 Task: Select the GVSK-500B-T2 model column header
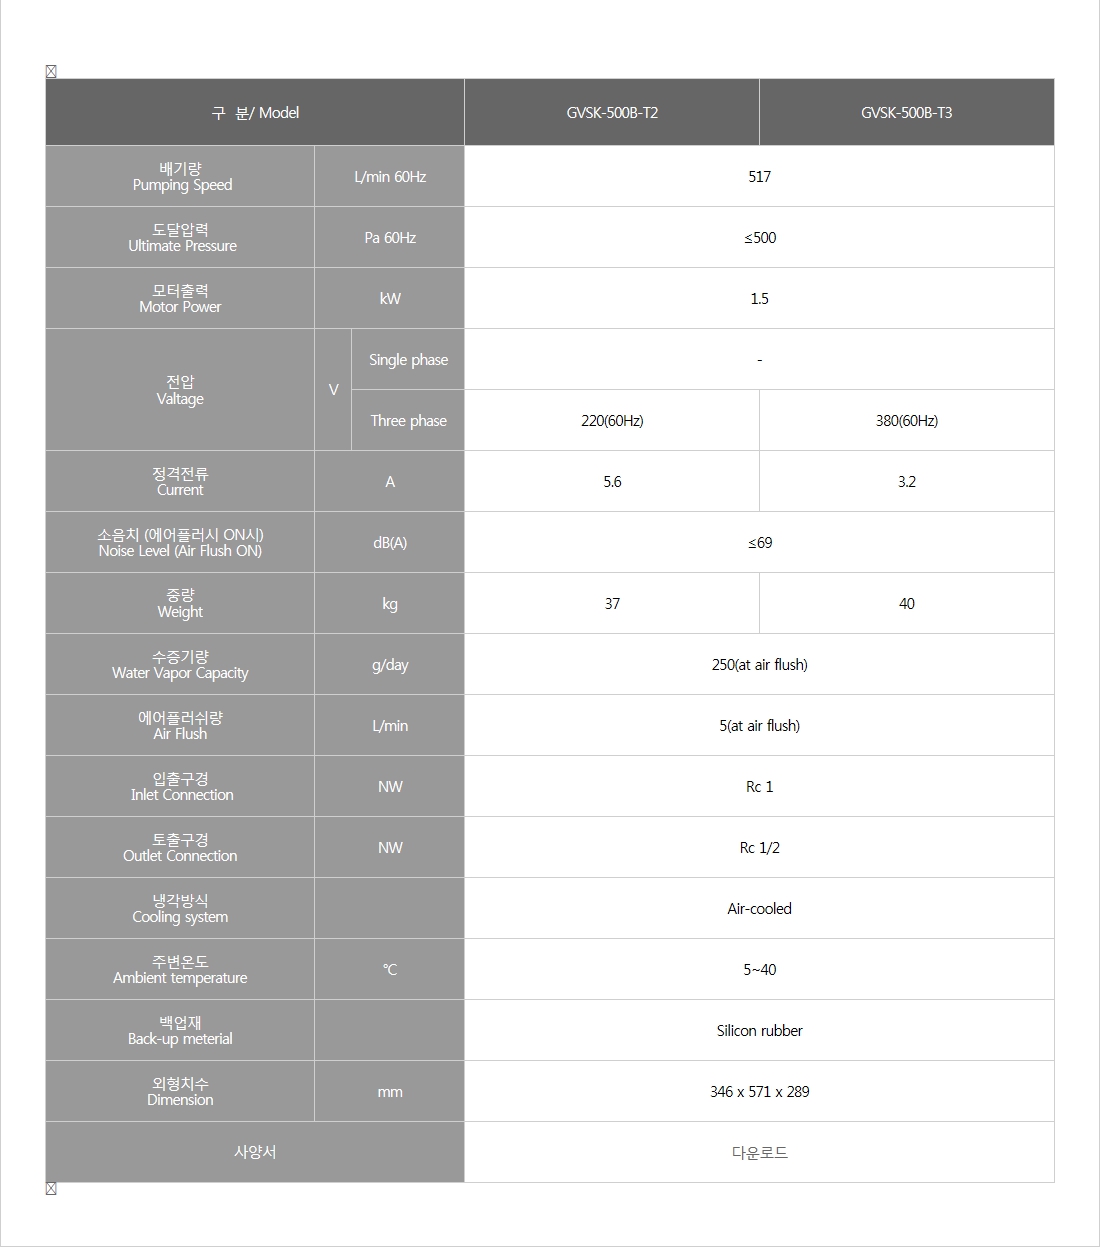[612, 113]
